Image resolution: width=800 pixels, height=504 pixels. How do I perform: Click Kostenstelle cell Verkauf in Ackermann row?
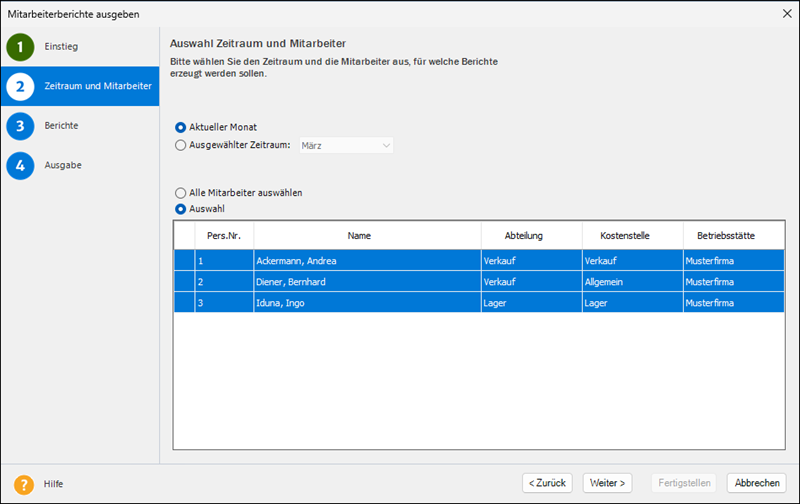[633, 261]
